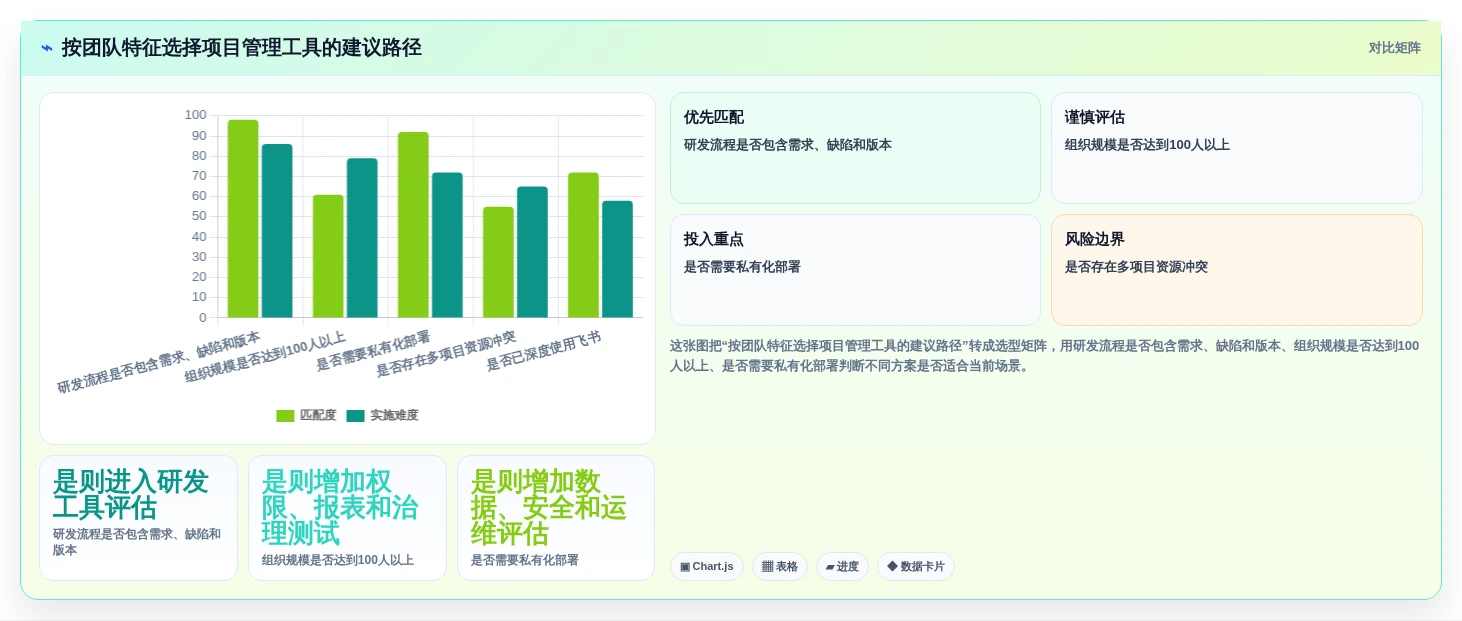Click the green 匹配度 bar for 多项目资源冲突
1462x621 pixels.
pos(498,262)
